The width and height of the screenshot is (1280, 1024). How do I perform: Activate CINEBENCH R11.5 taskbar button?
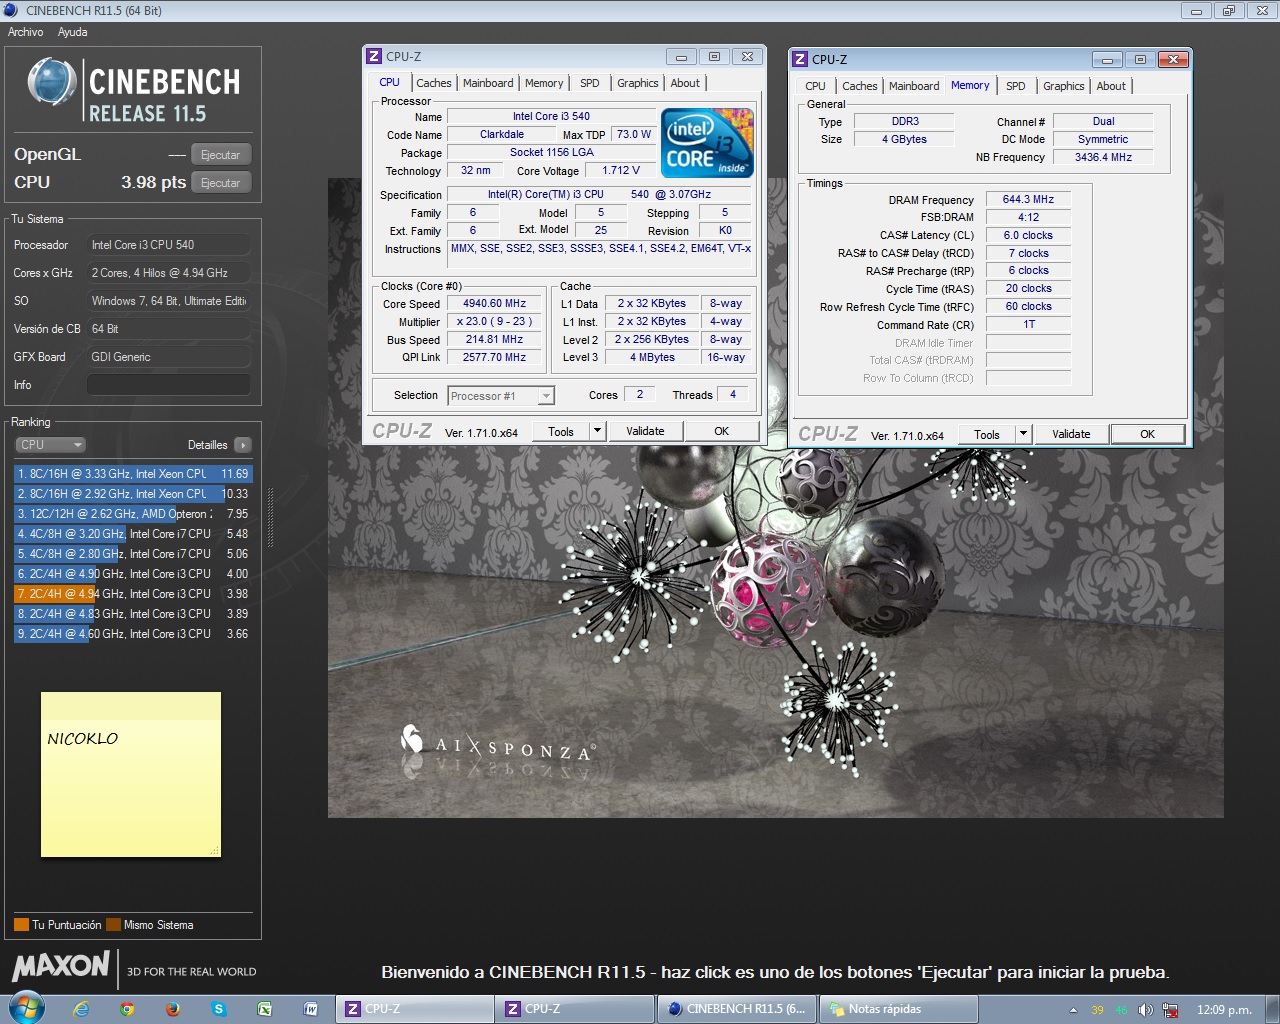(x=737, y=1009)
